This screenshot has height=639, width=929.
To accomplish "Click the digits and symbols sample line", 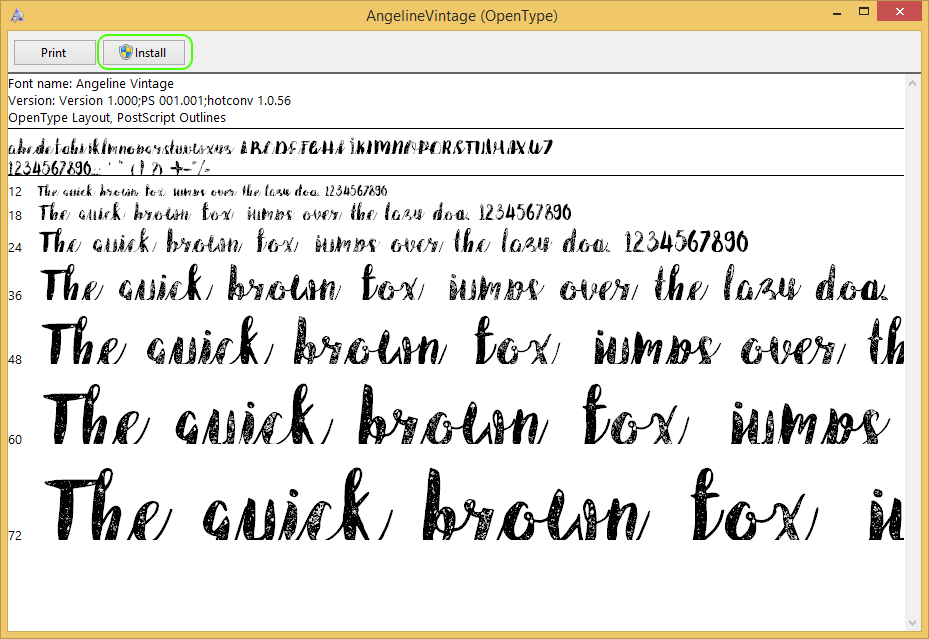I will click(110, 168).
